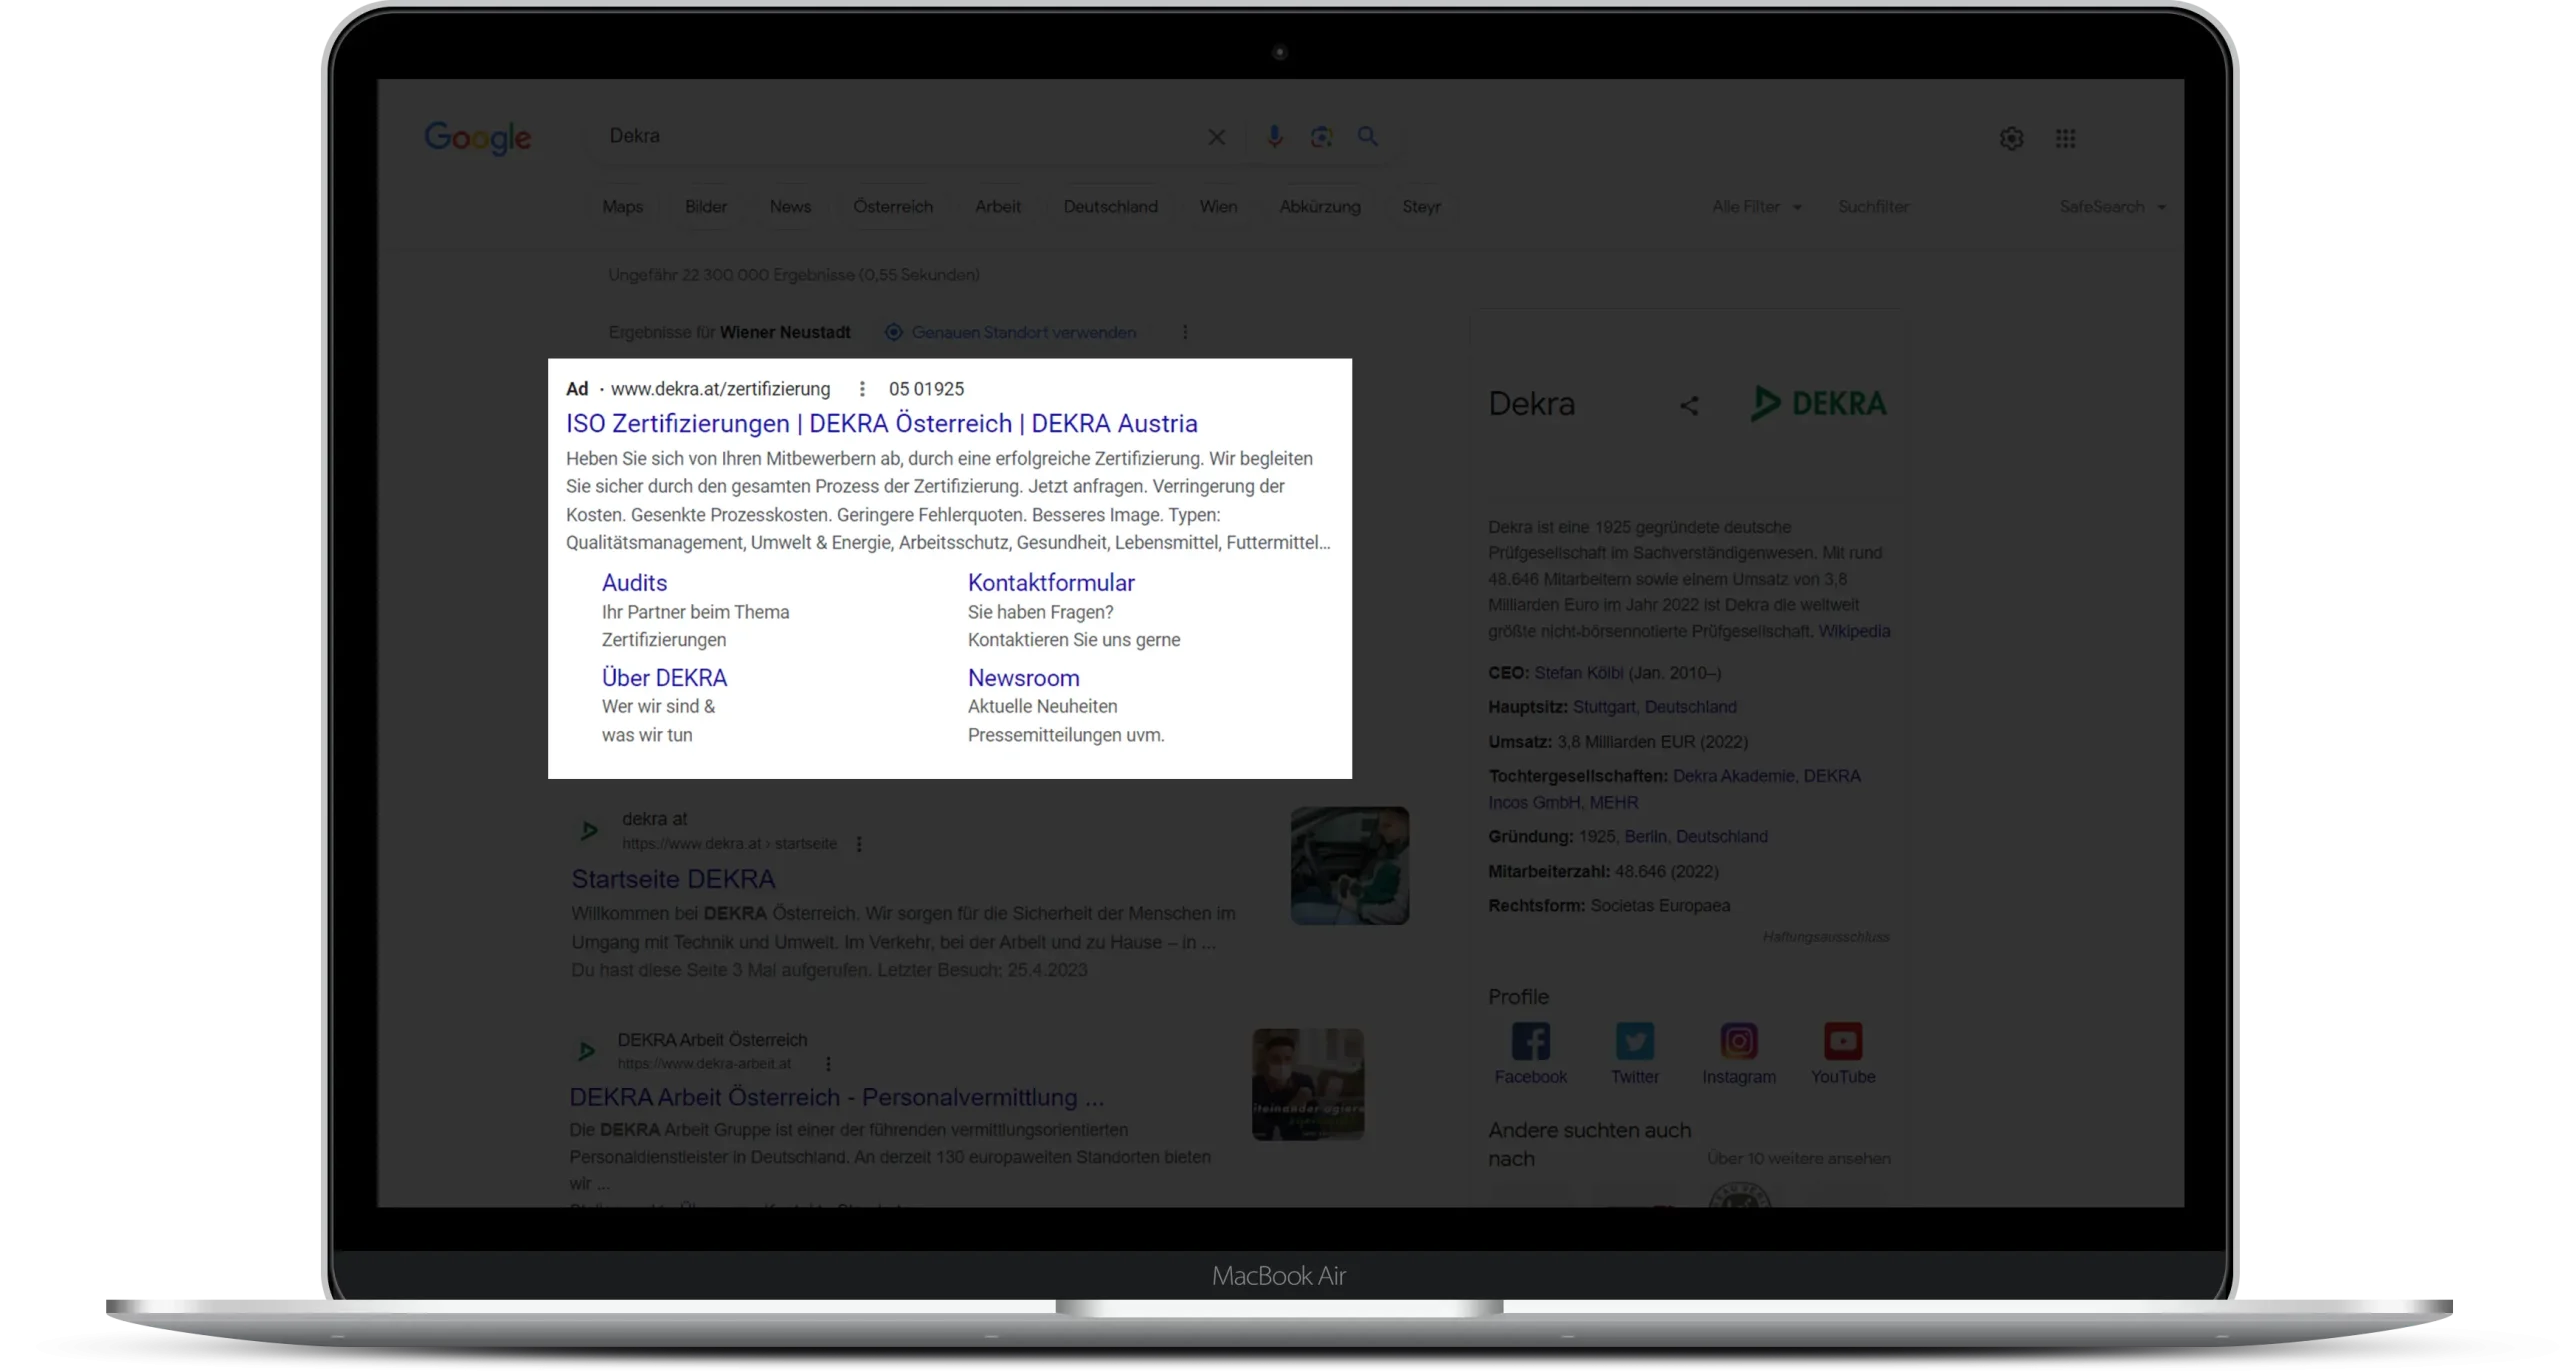The image size is (2560, 1372).
Task: Click ad phone number 05 01925
Action: click(926, 388)
